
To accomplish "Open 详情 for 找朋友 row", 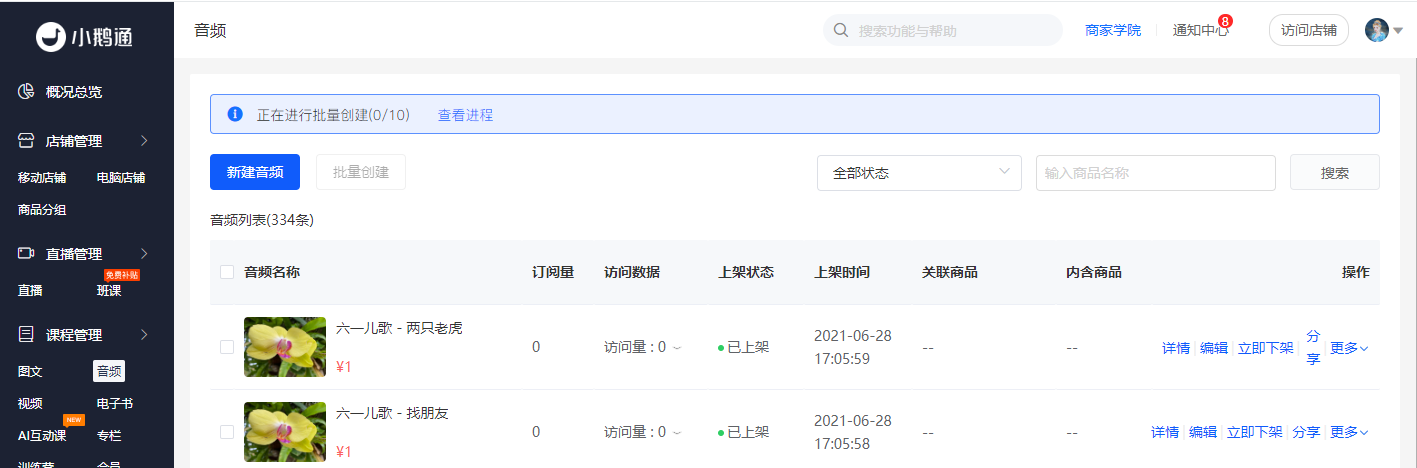I will click(x=1165, y=432).
